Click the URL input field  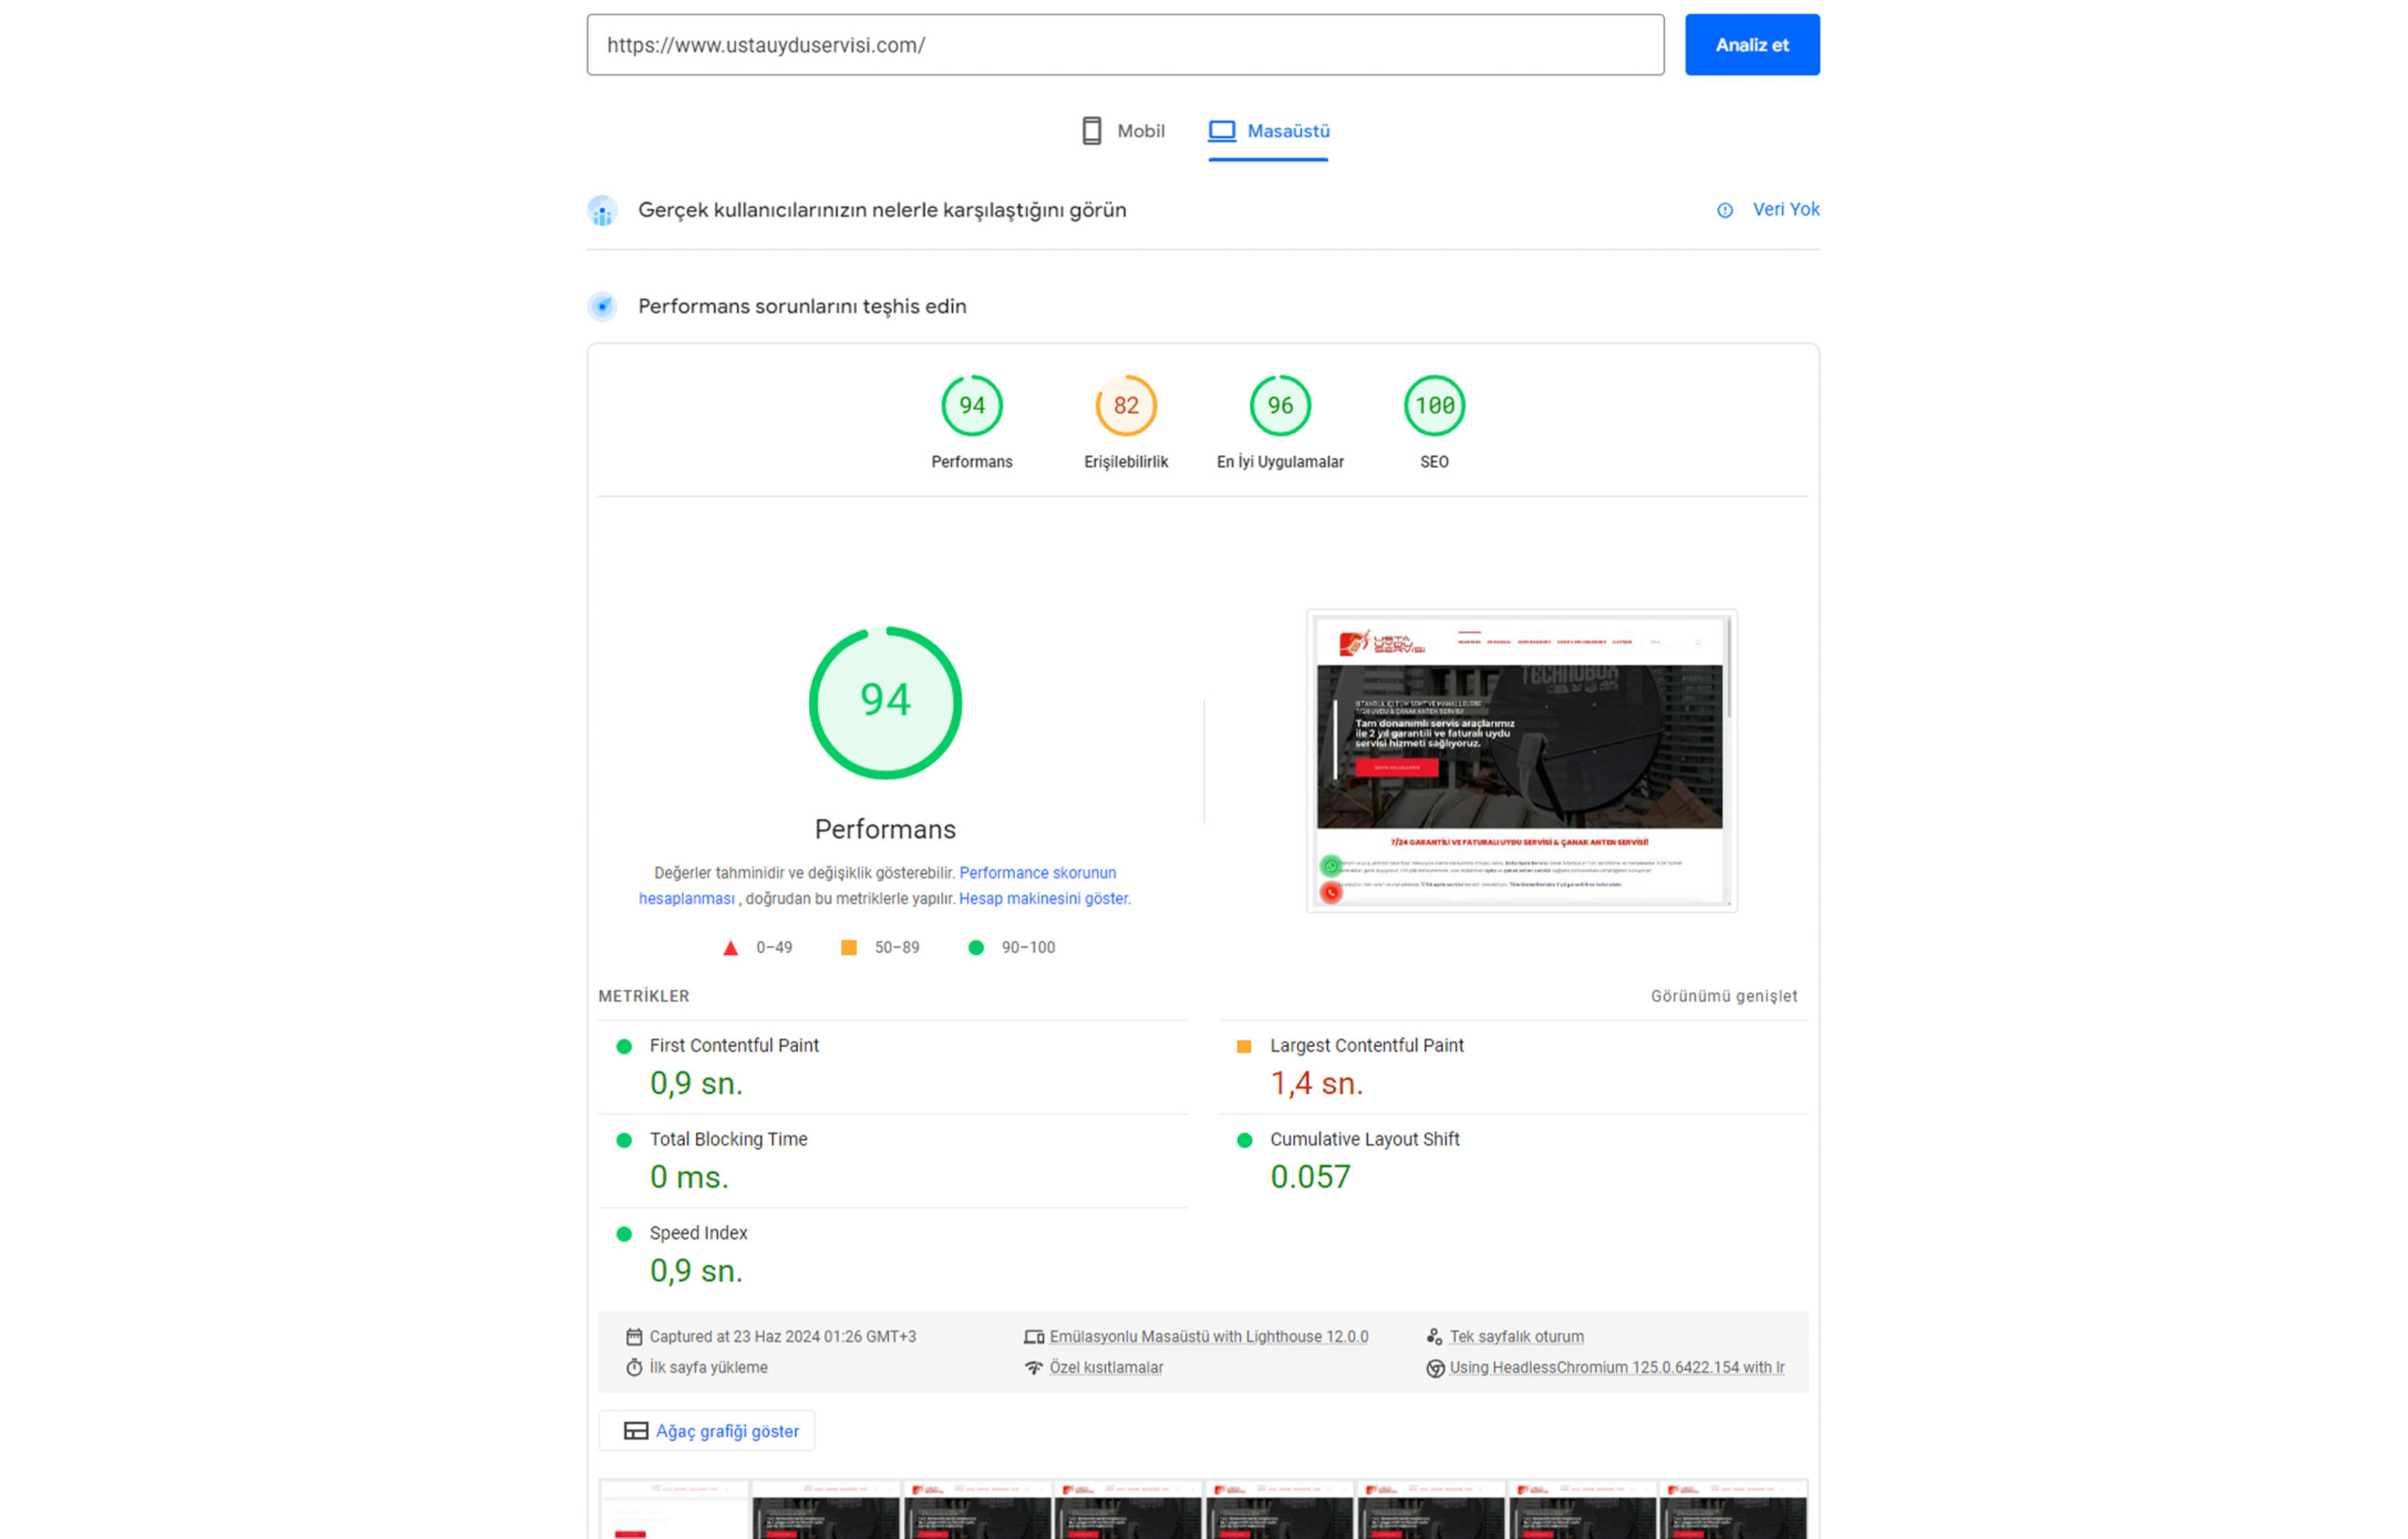point(1125,45)
